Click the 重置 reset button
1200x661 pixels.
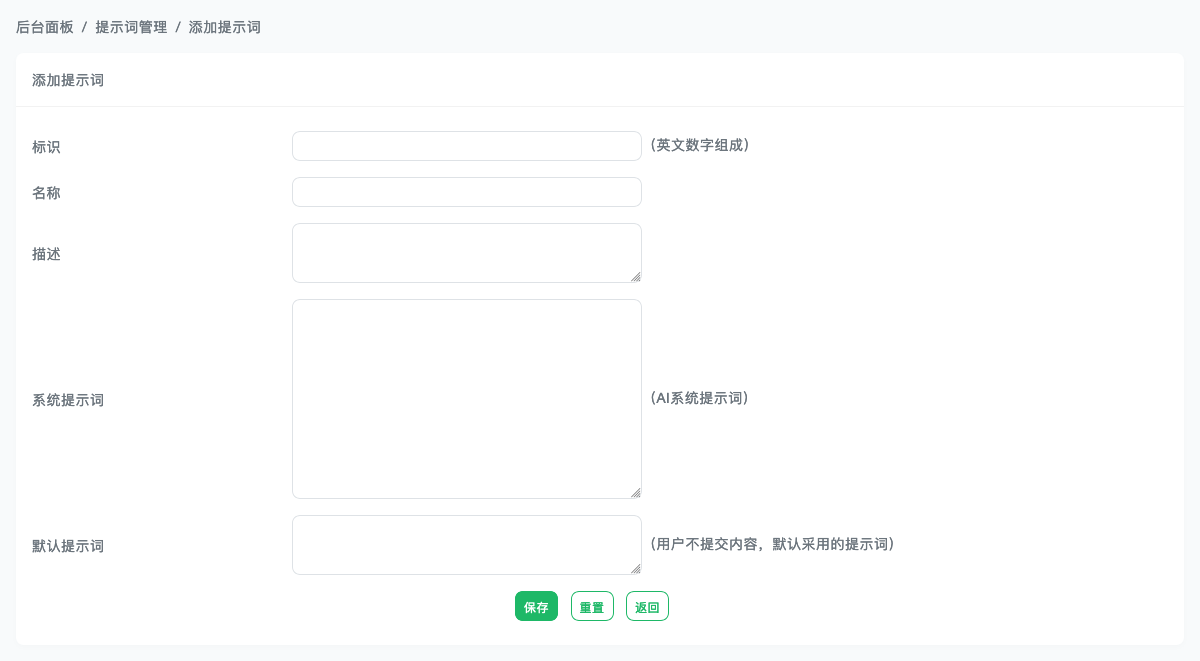592,606
